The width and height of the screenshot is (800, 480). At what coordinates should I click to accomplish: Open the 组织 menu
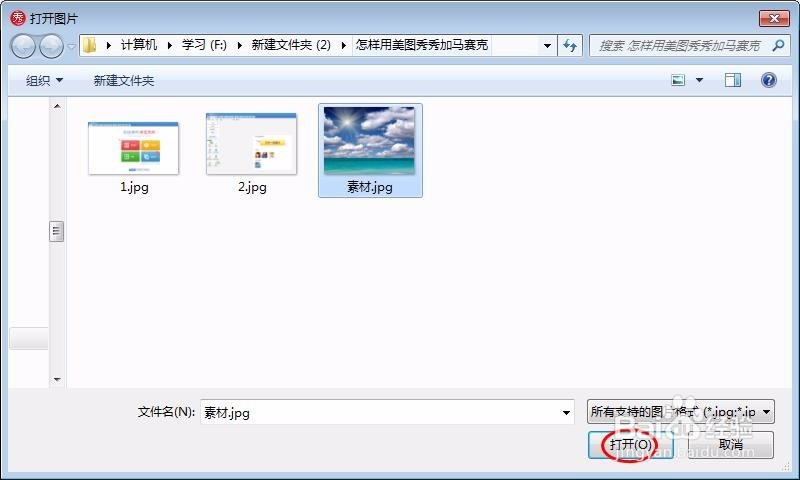[x=44, y=81]
